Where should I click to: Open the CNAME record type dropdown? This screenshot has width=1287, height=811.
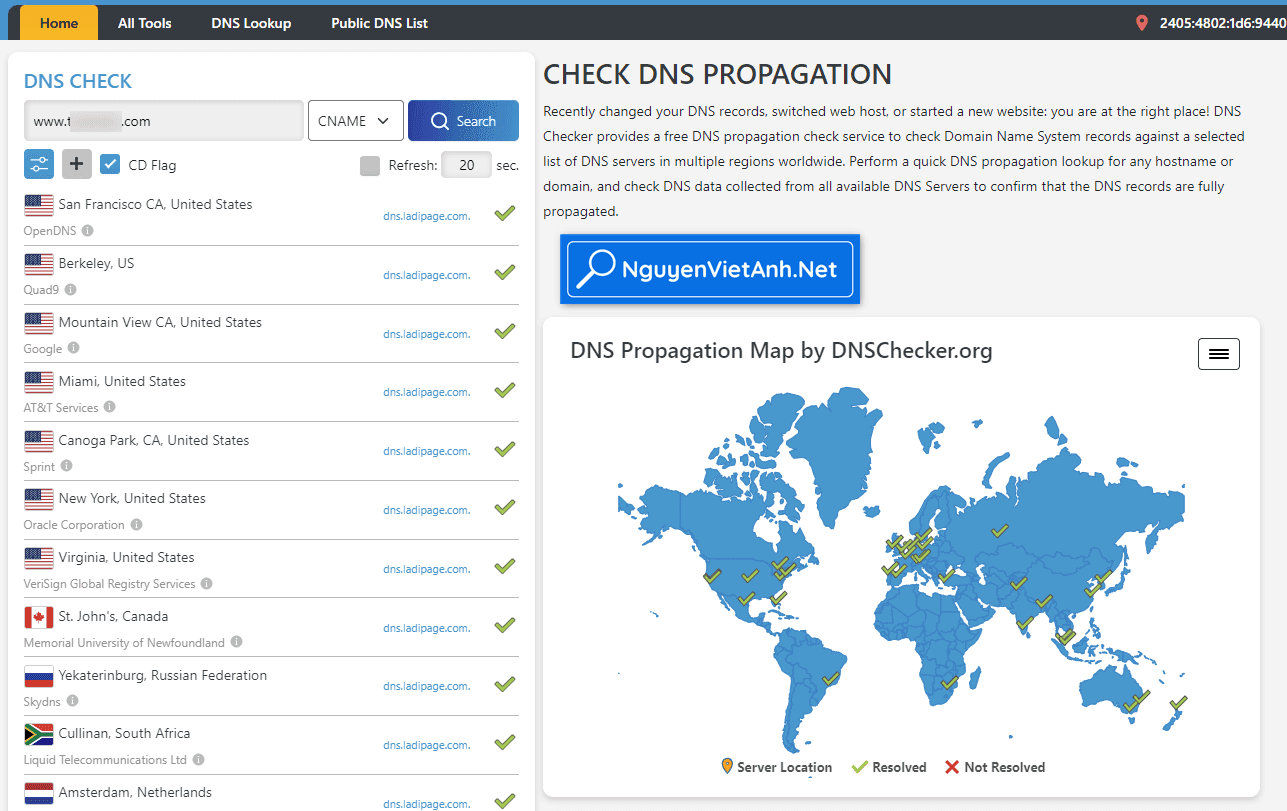pyautogui.click(x=355, y=121)
